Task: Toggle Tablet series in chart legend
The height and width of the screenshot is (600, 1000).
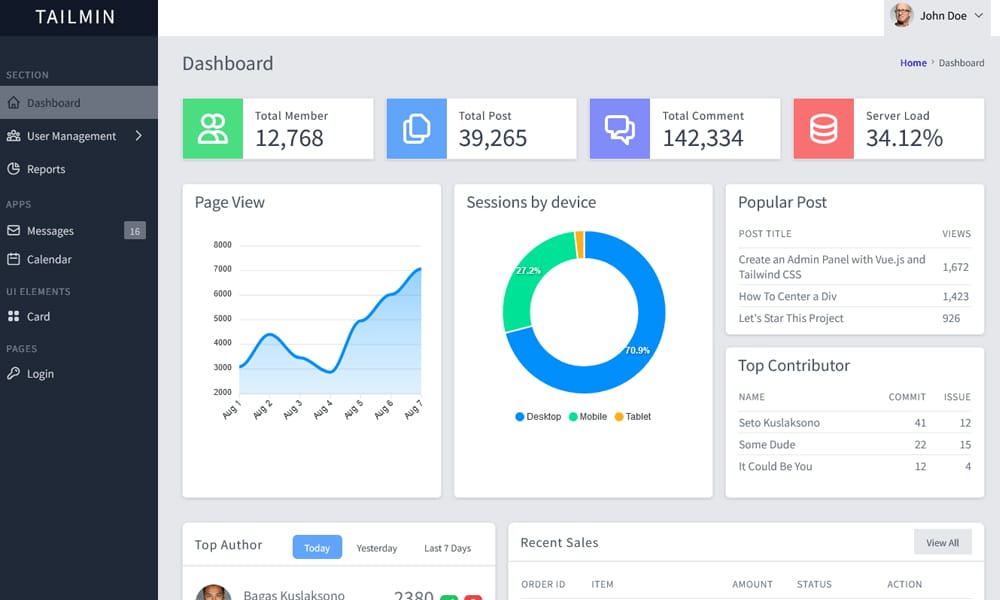Action: 632,417
